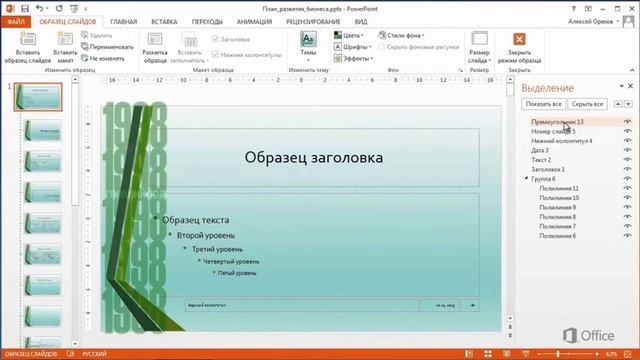
Task: Switch to ГЛАВНАЯ tab
Action: [124, 22]
